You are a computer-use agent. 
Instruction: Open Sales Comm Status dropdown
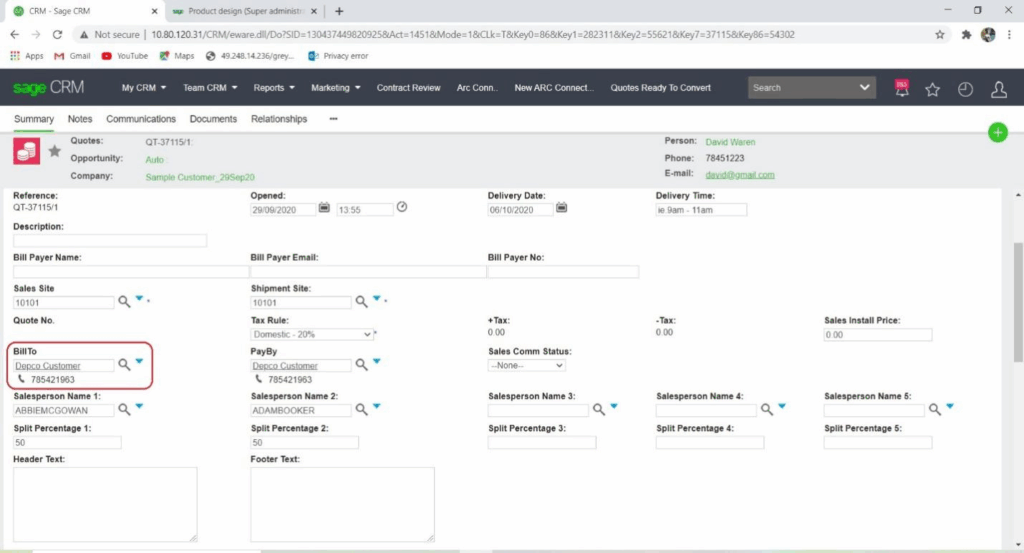[526, 366]
